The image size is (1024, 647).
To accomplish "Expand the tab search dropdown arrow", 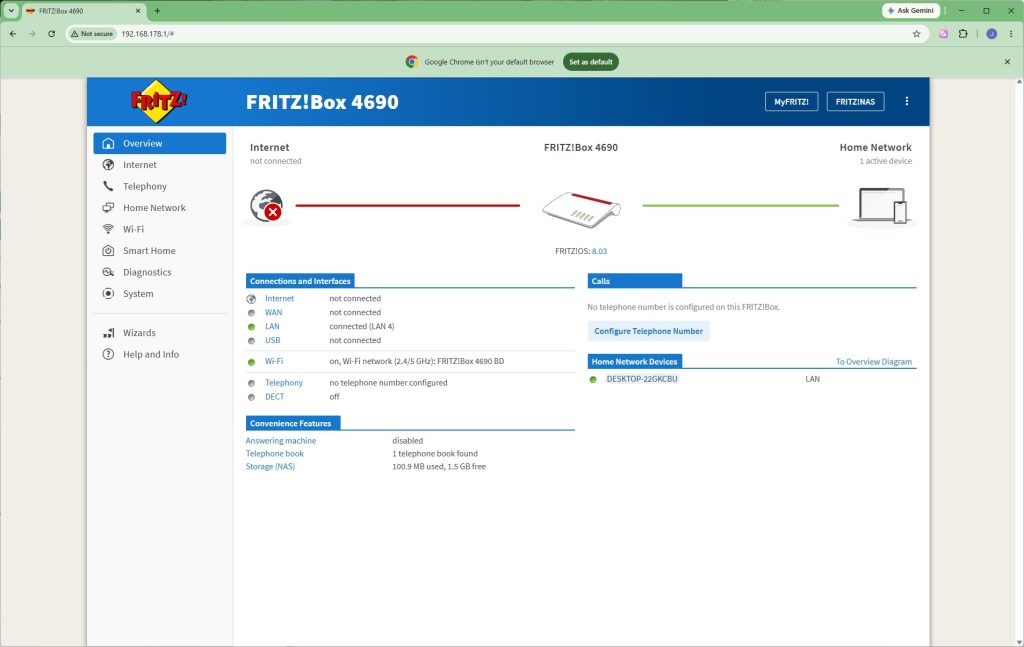I will (x=11, y=11).
